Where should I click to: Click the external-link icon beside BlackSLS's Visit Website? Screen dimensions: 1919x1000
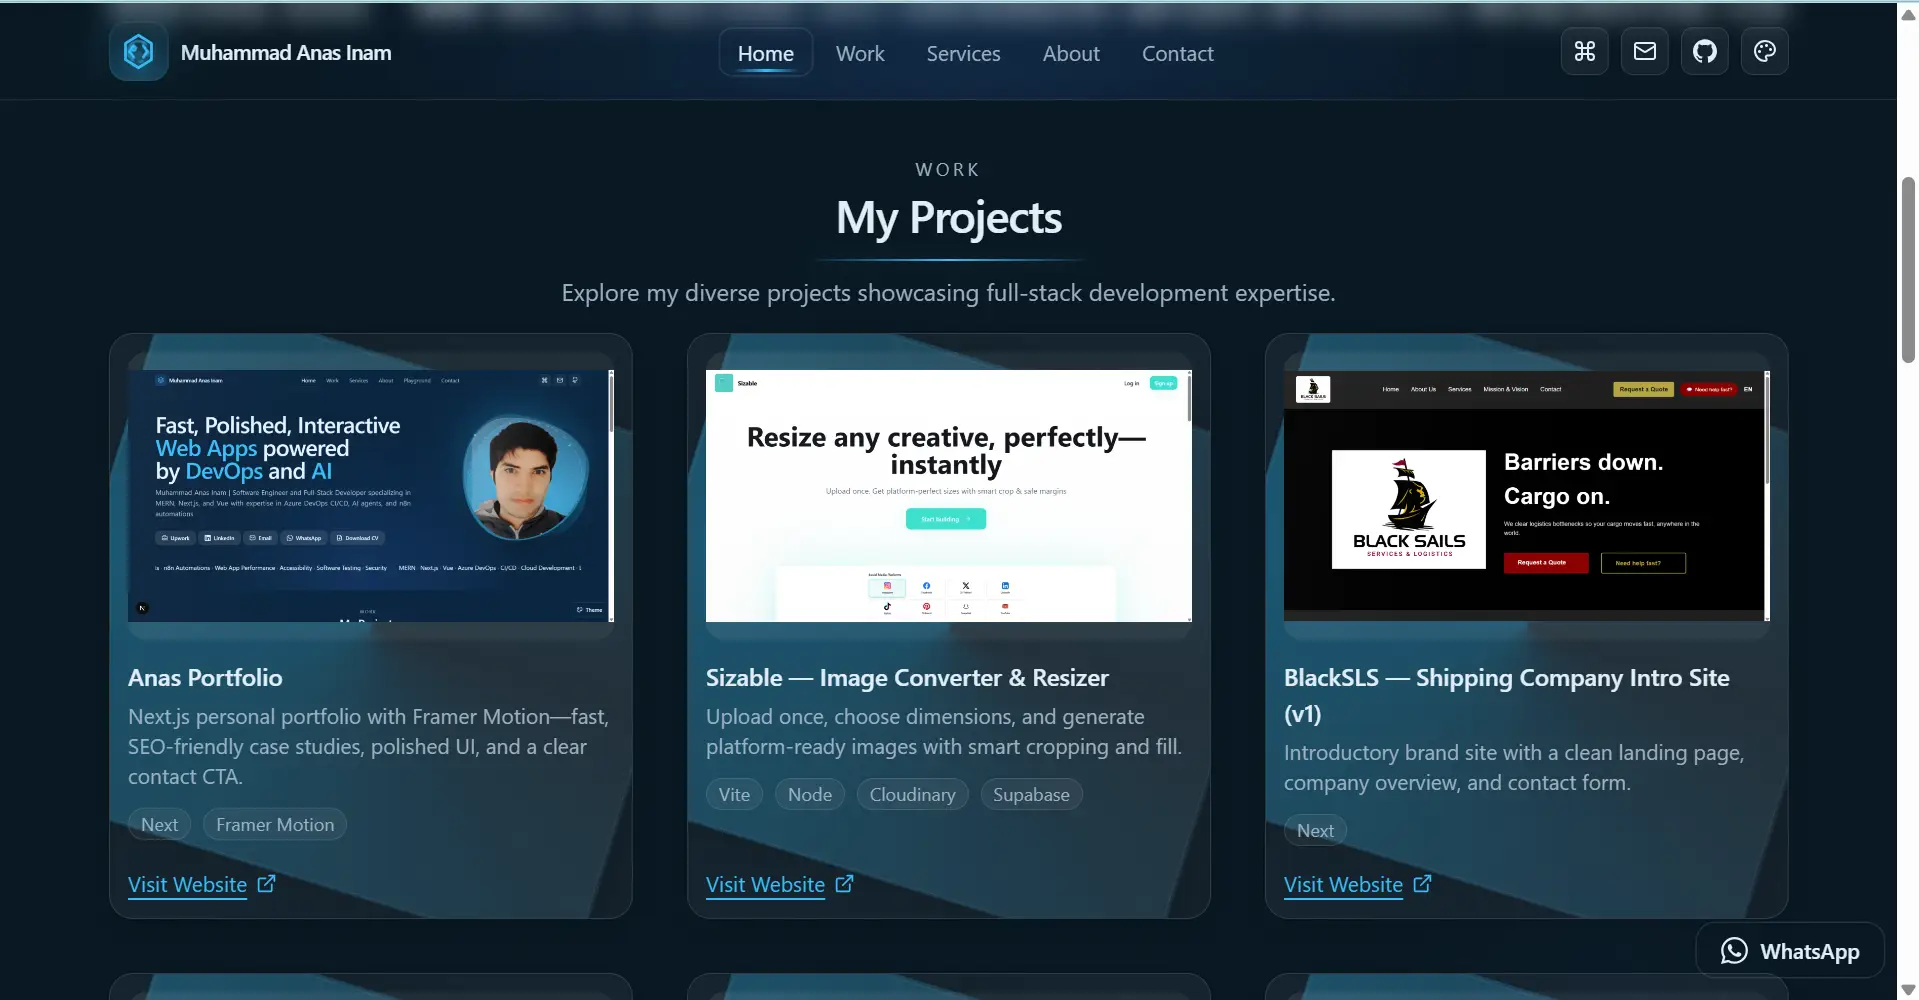1422,883
